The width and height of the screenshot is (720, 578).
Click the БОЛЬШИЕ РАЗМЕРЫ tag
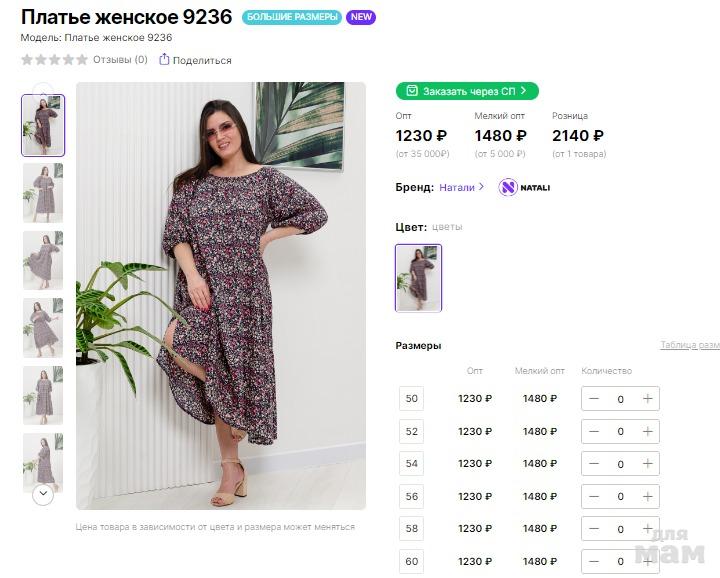click(x=291, y=18)
